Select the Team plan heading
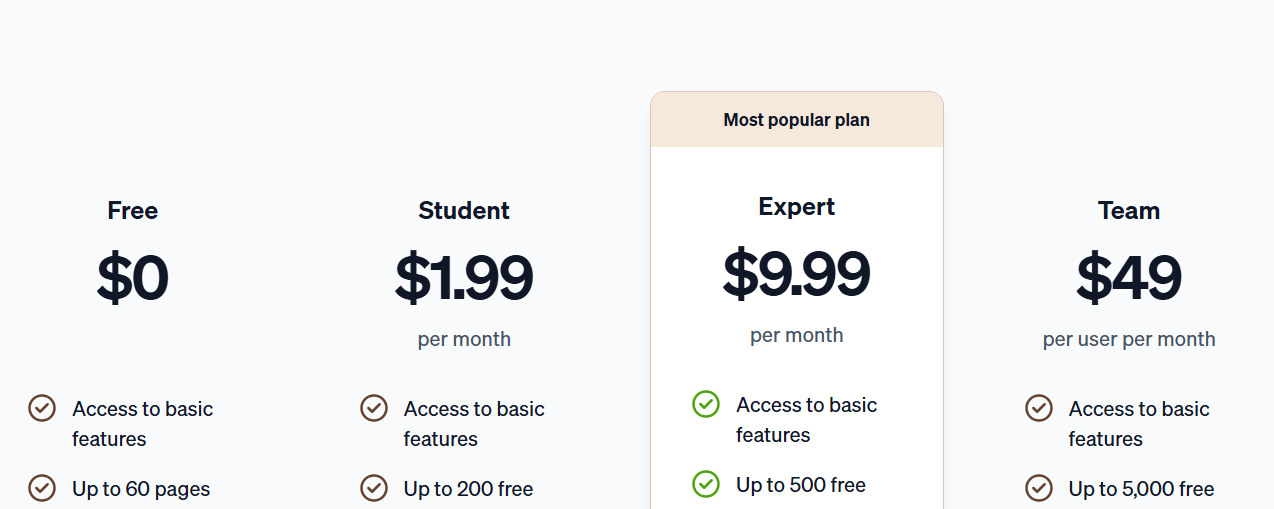 [x=1129, y=211]
